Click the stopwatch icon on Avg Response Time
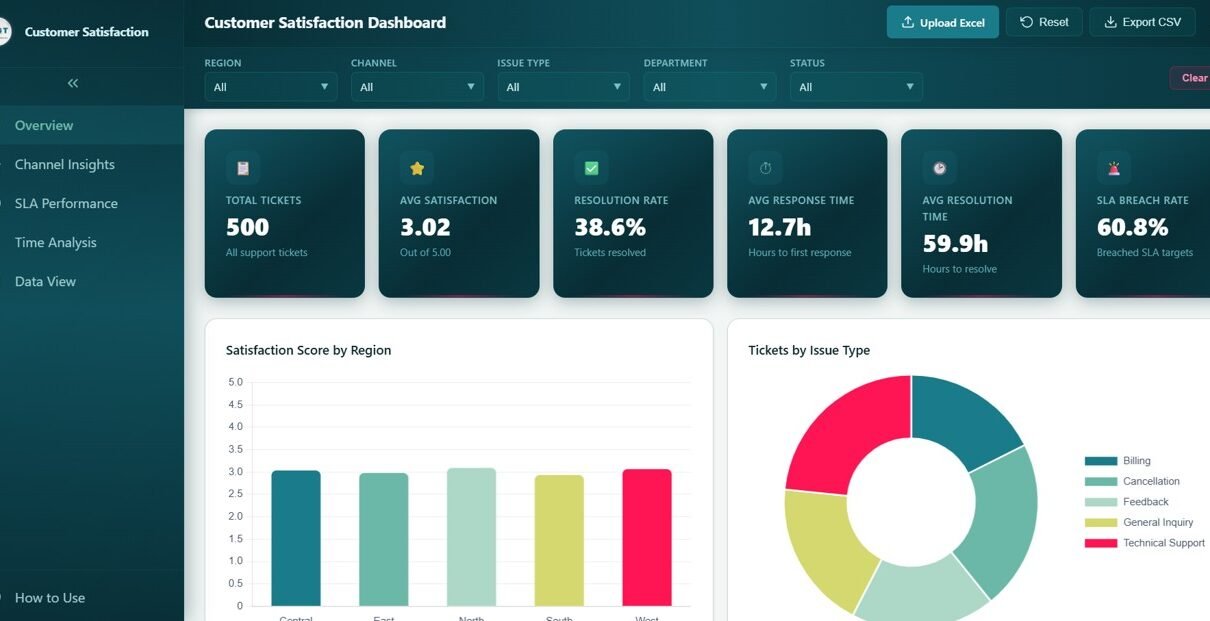The height and width of the screenshot is (621, 1210). 765,168
